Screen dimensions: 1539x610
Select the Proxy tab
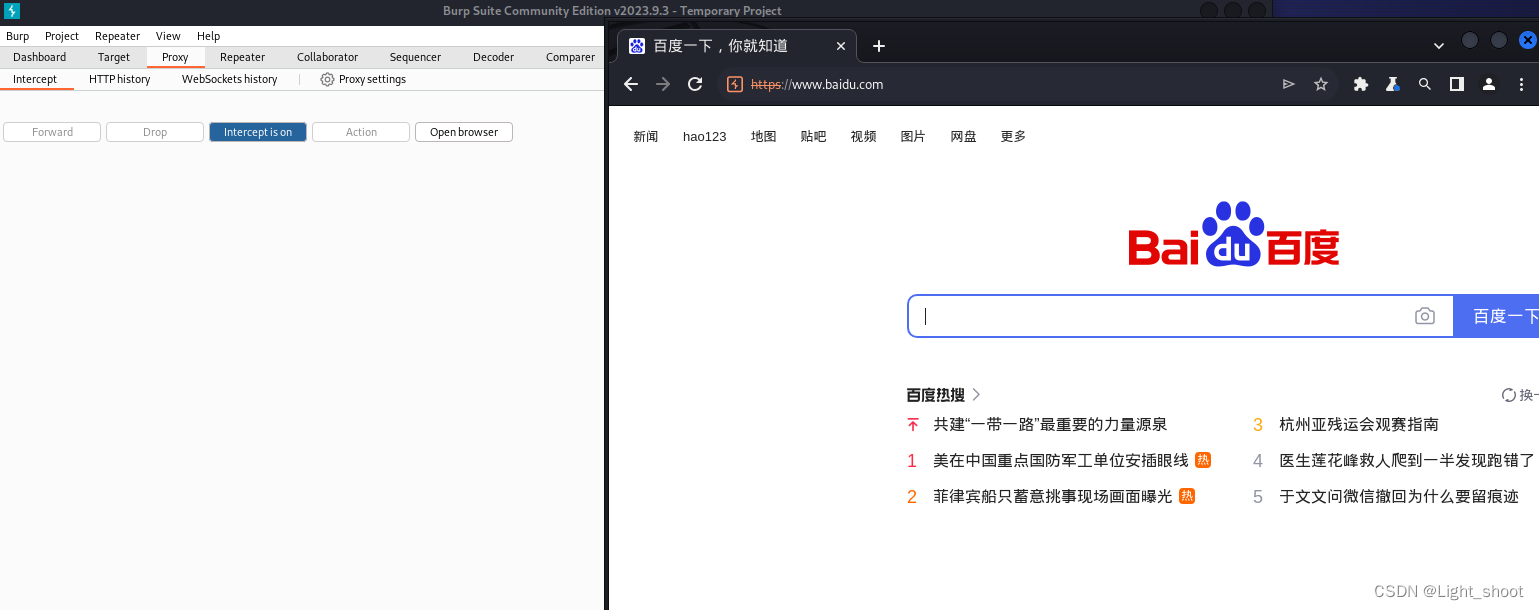(x=175, y=57)
